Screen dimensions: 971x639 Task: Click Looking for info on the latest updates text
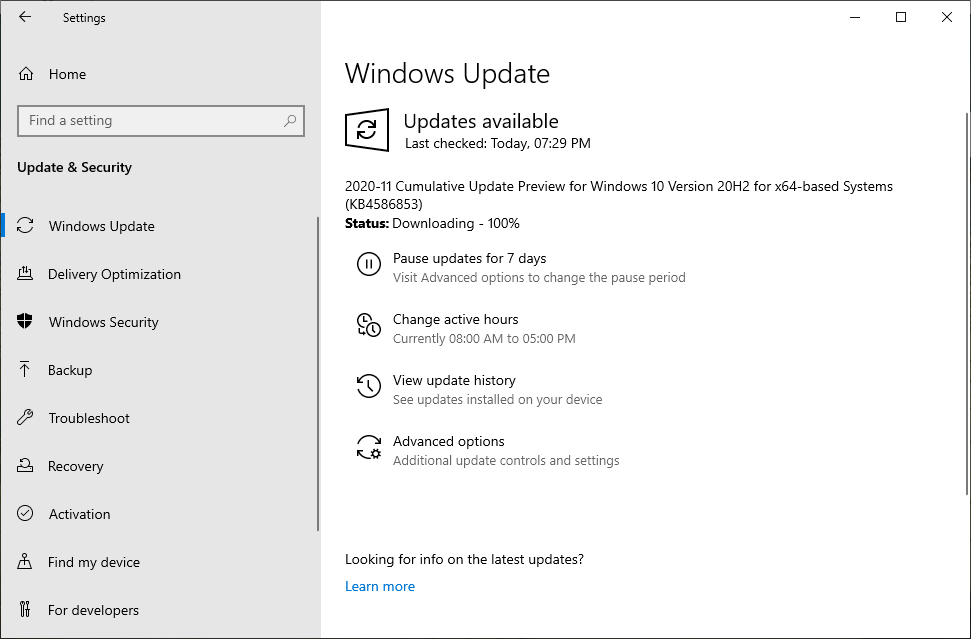point(464,559)
